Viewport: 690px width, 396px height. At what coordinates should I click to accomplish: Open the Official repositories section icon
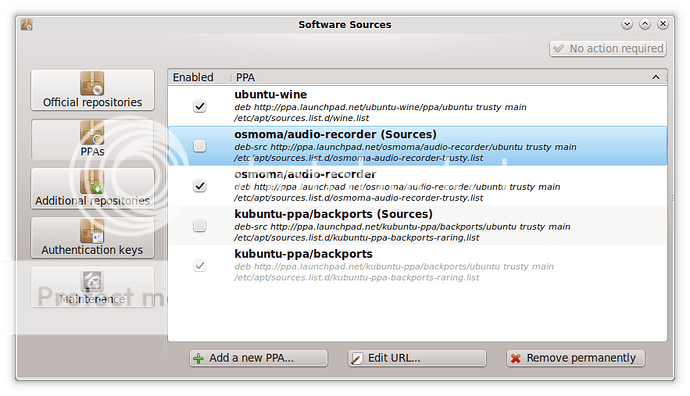tap(92, 83)
